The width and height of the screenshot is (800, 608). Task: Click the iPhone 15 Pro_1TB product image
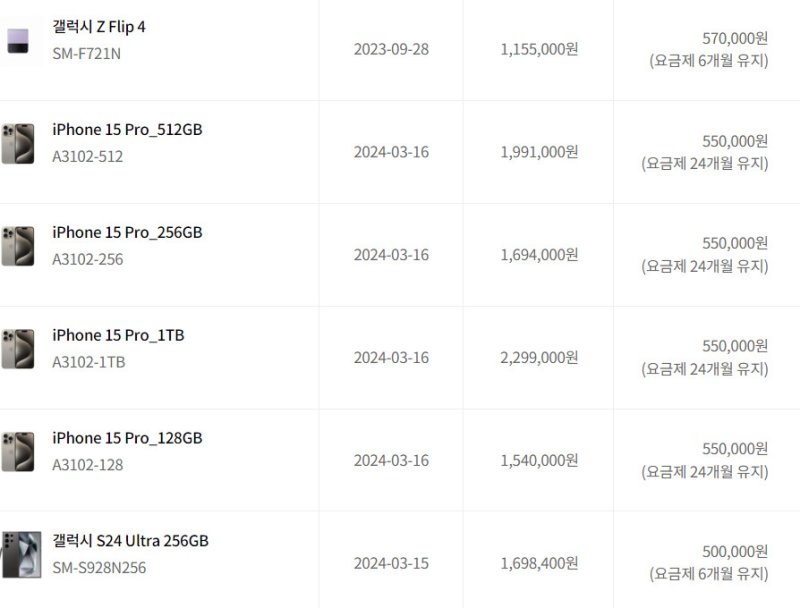point(18,349)
